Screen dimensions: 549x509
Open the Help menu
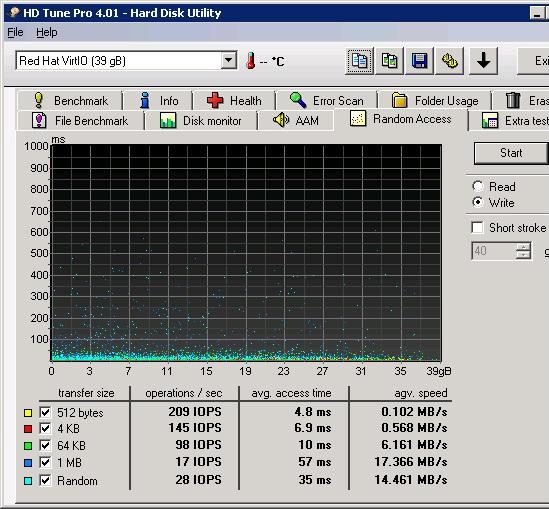click(x=47, y=32)
